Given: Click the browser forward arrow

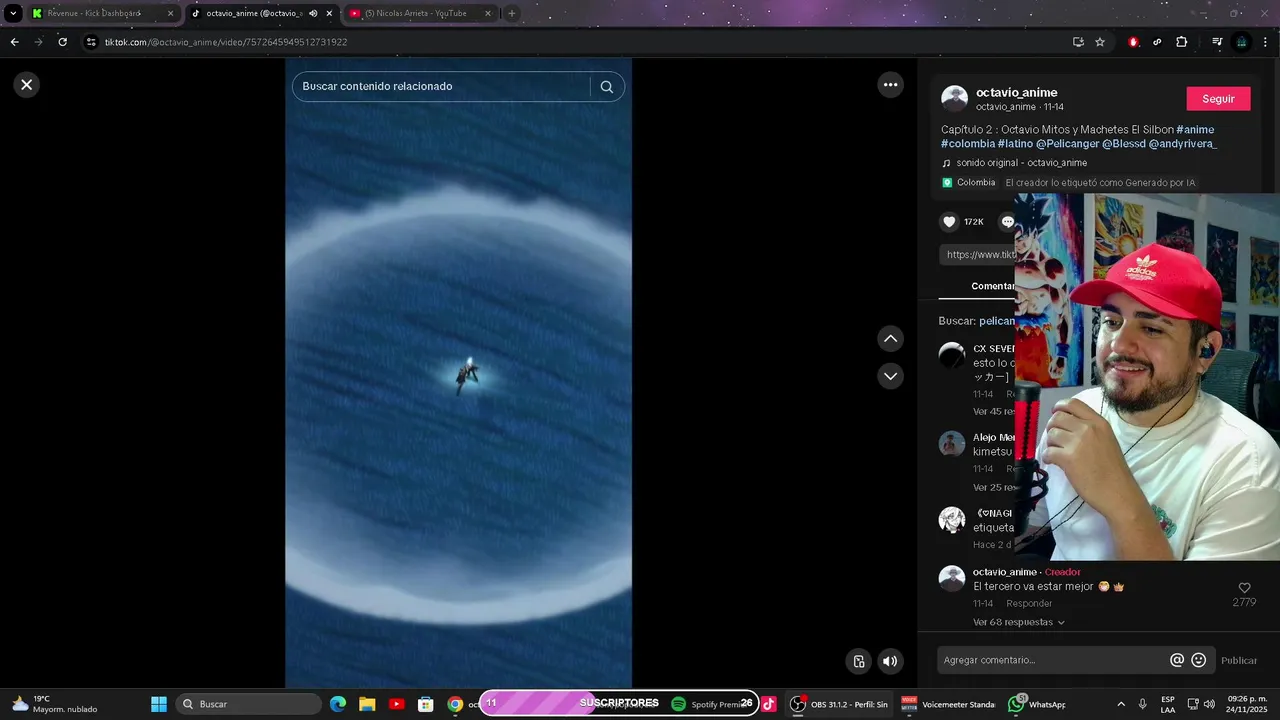Looking at the screenshot, I should (39, 42).
